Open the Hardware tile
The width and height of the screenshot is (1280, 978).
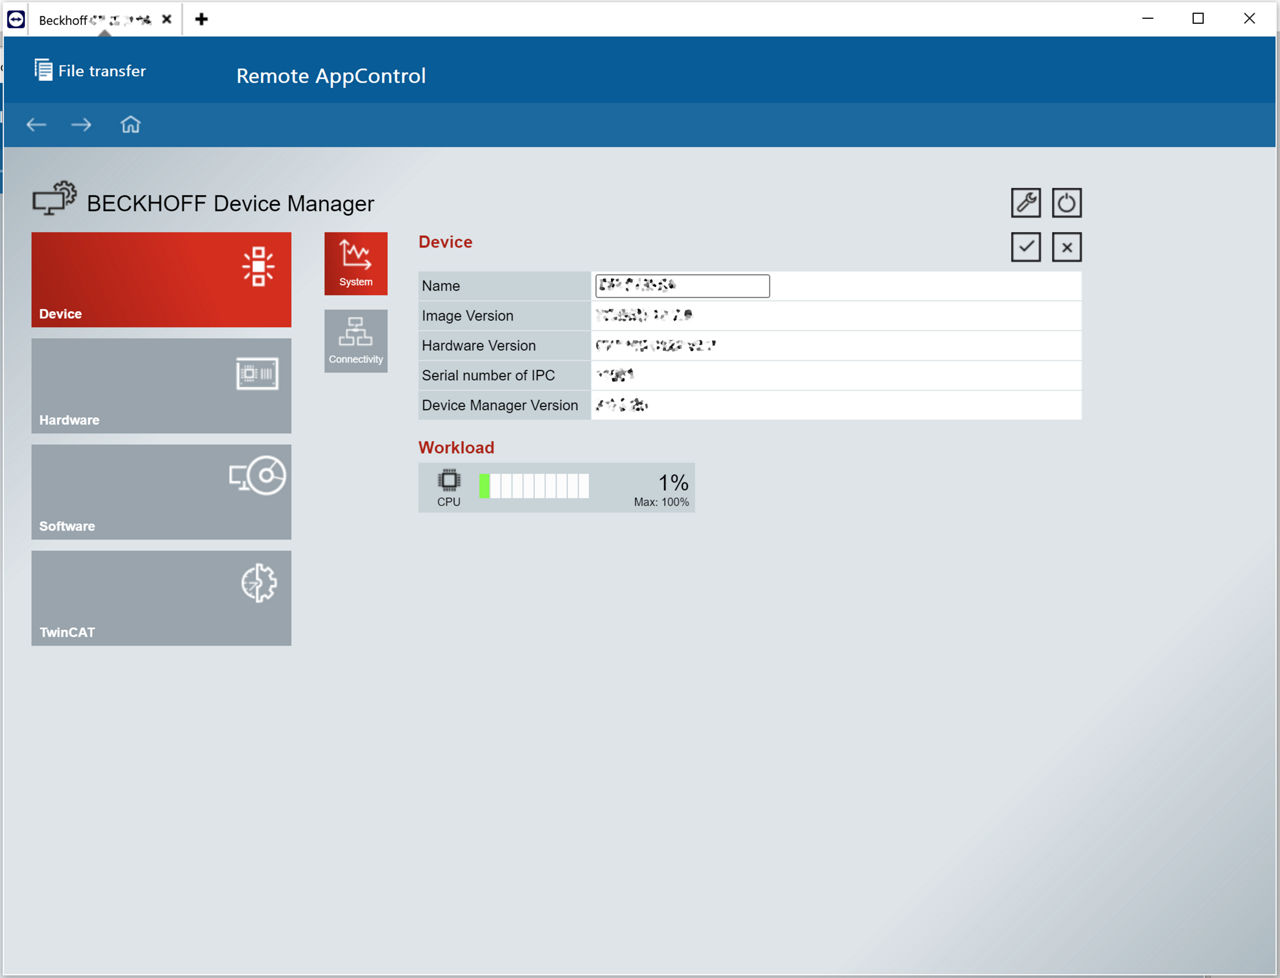tap(161, 386)
